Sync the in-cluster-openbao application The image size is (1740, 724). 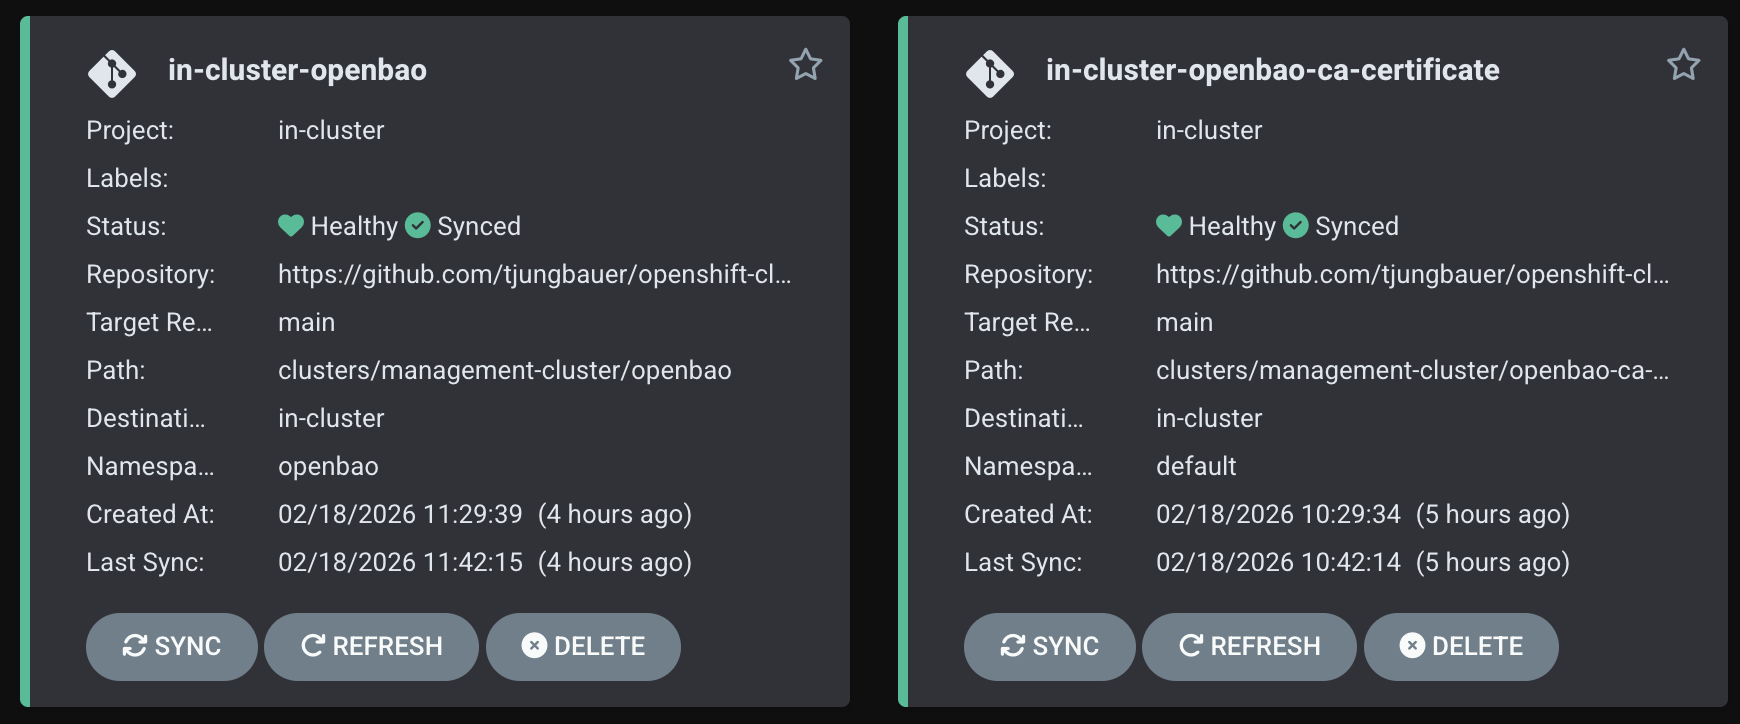tap(172, 647)
